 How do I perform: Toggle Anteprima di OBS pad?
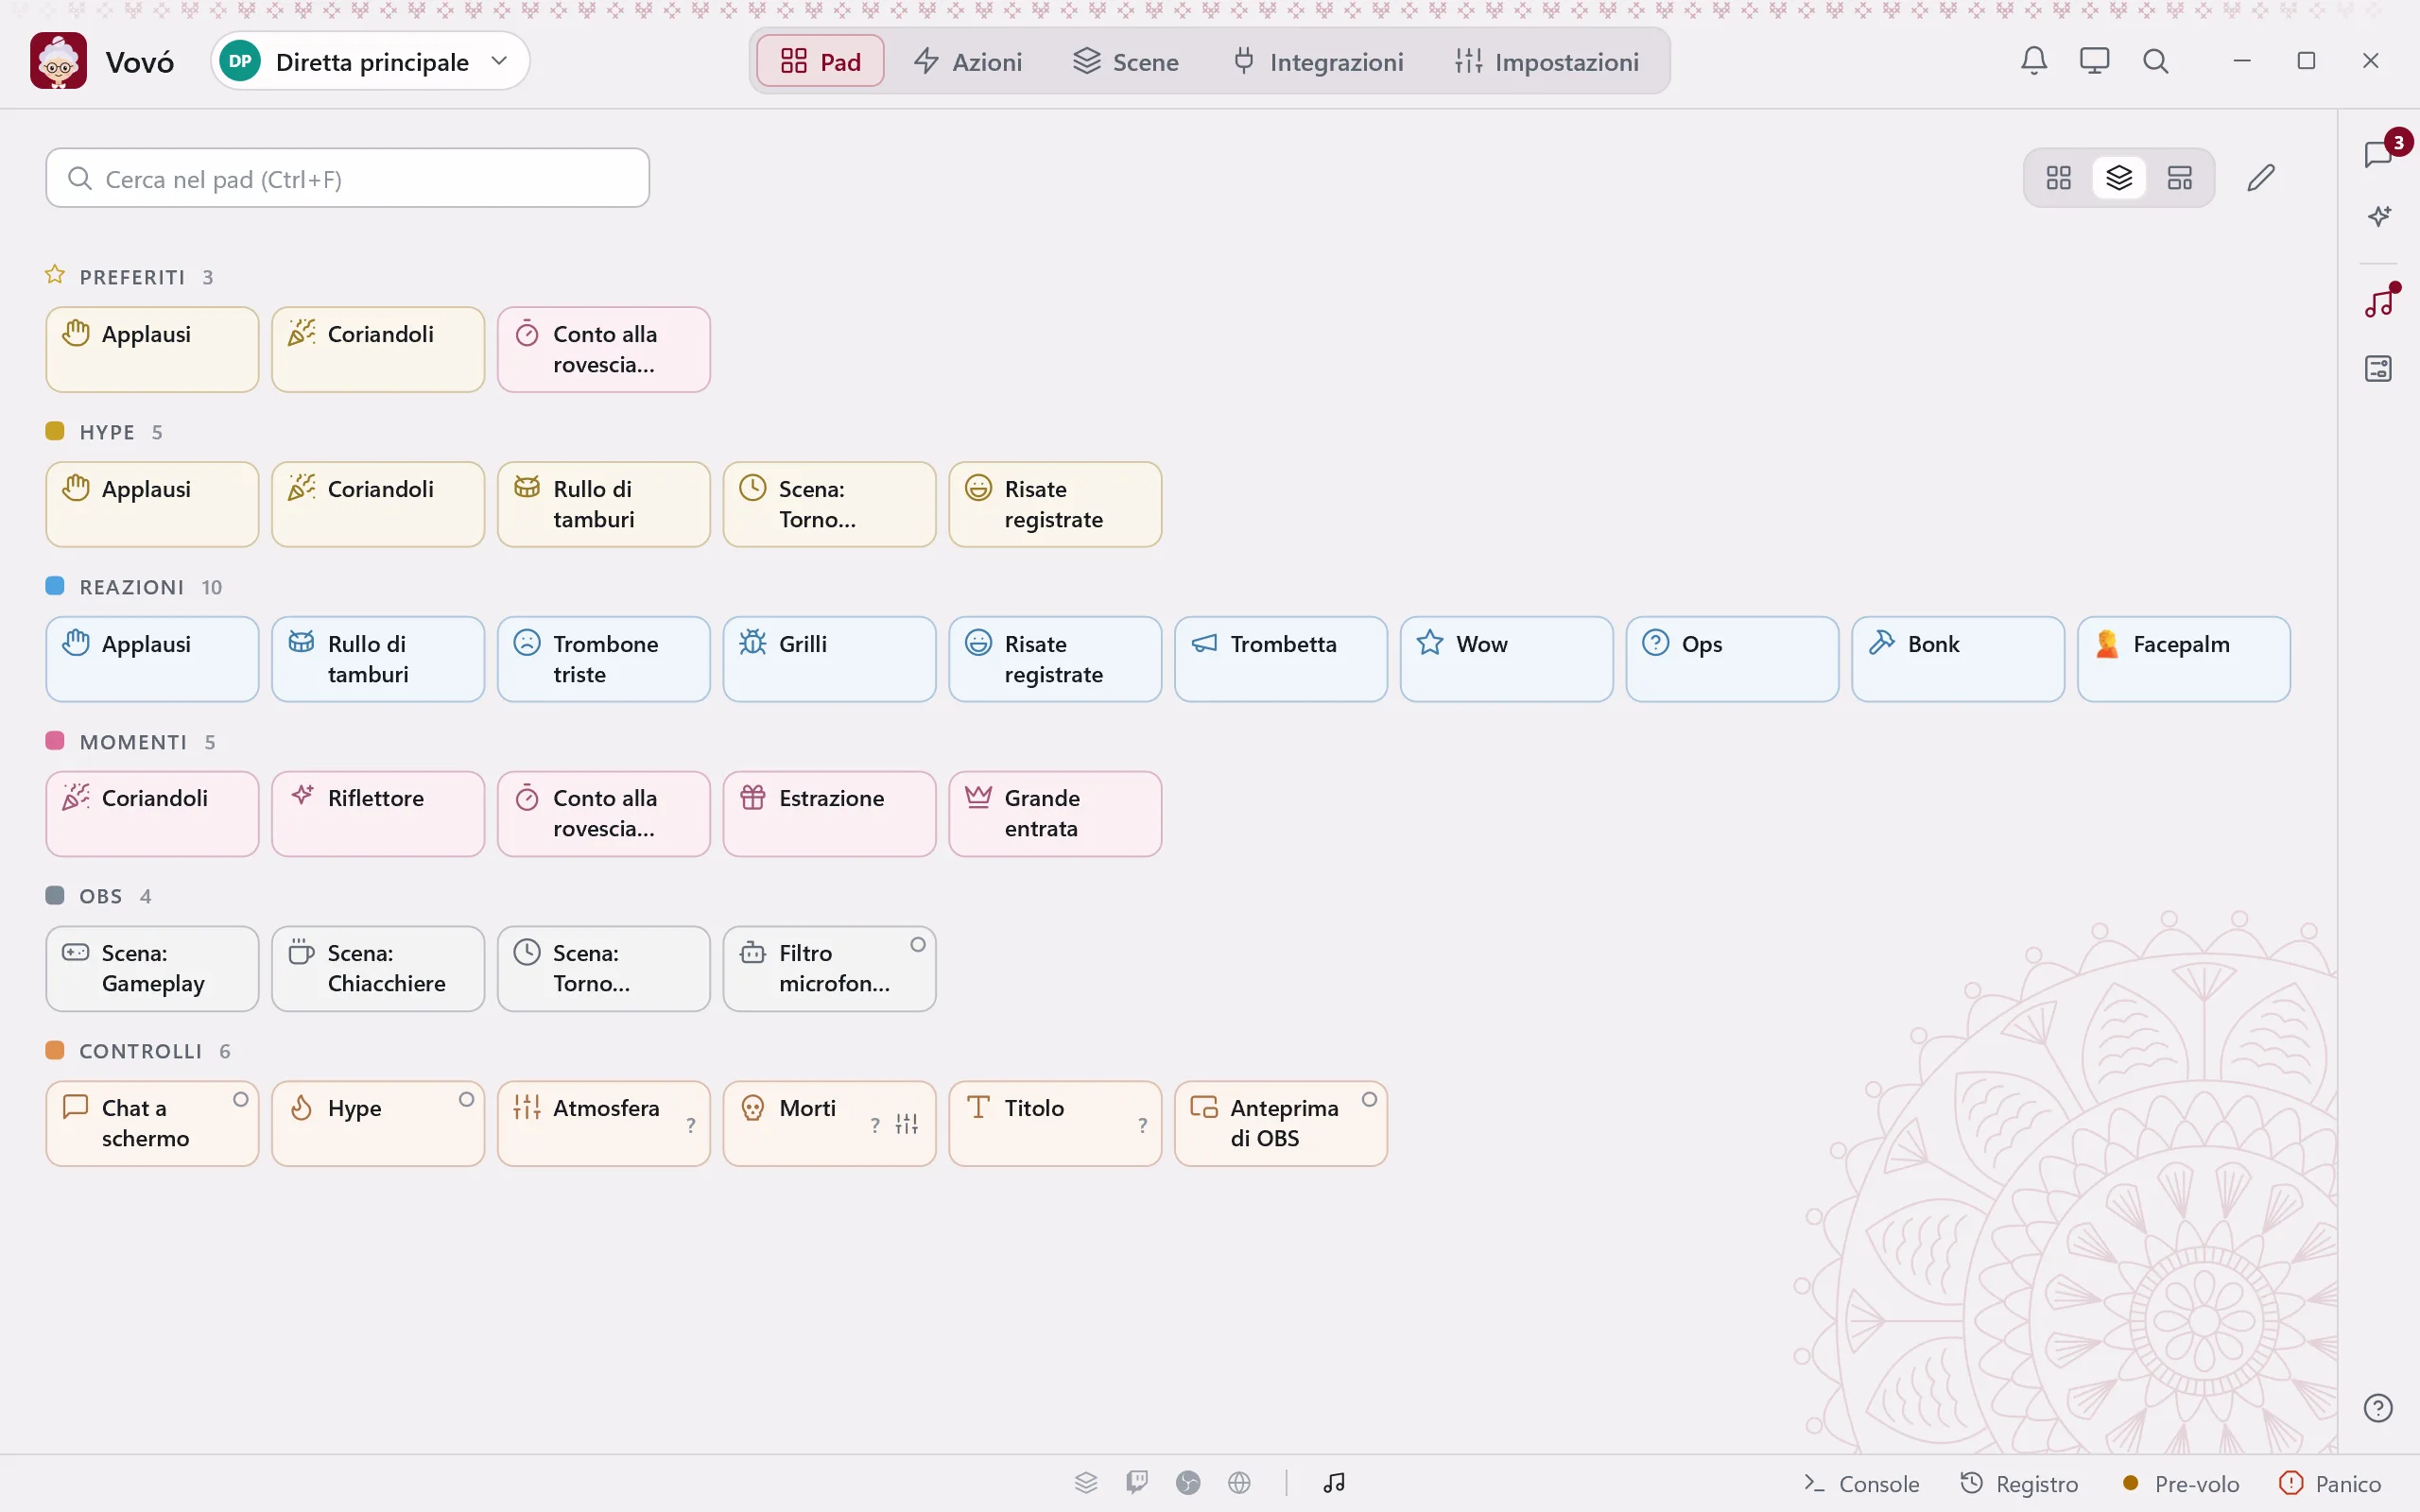[x=1281, y=1123]
